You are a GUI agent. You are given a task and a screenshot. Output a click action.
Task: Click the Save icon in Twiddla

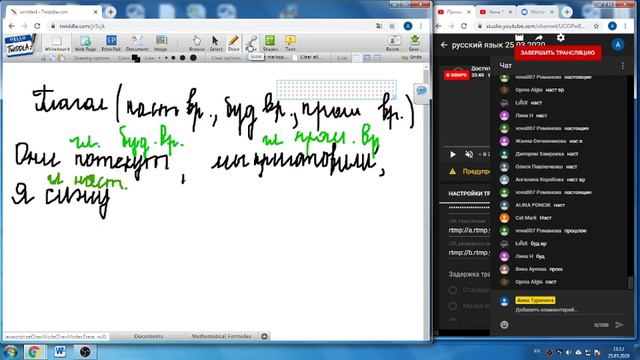tap(414, 43)
